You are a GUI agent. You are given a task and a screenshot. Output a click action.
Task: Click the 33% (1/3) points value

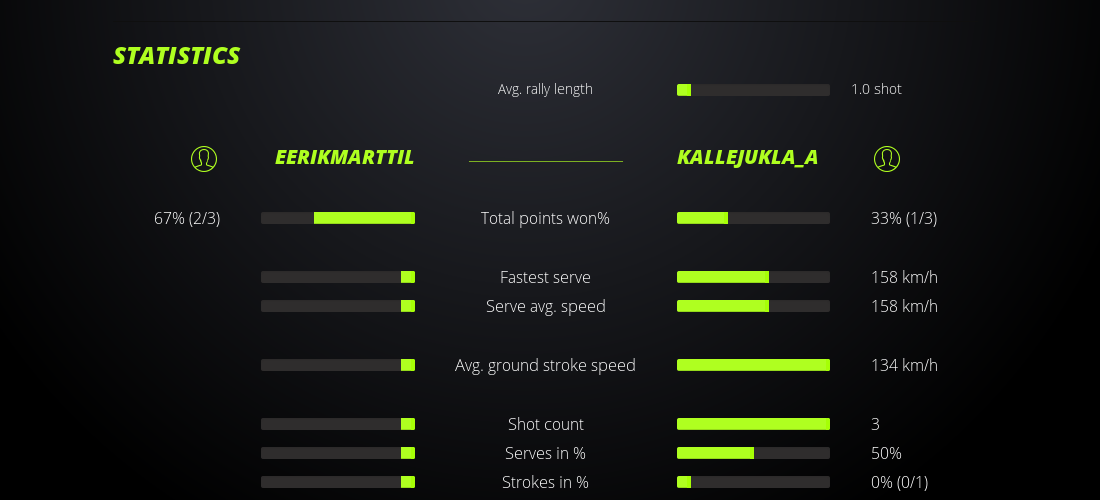pyautogui.click(x=904, y=218)
